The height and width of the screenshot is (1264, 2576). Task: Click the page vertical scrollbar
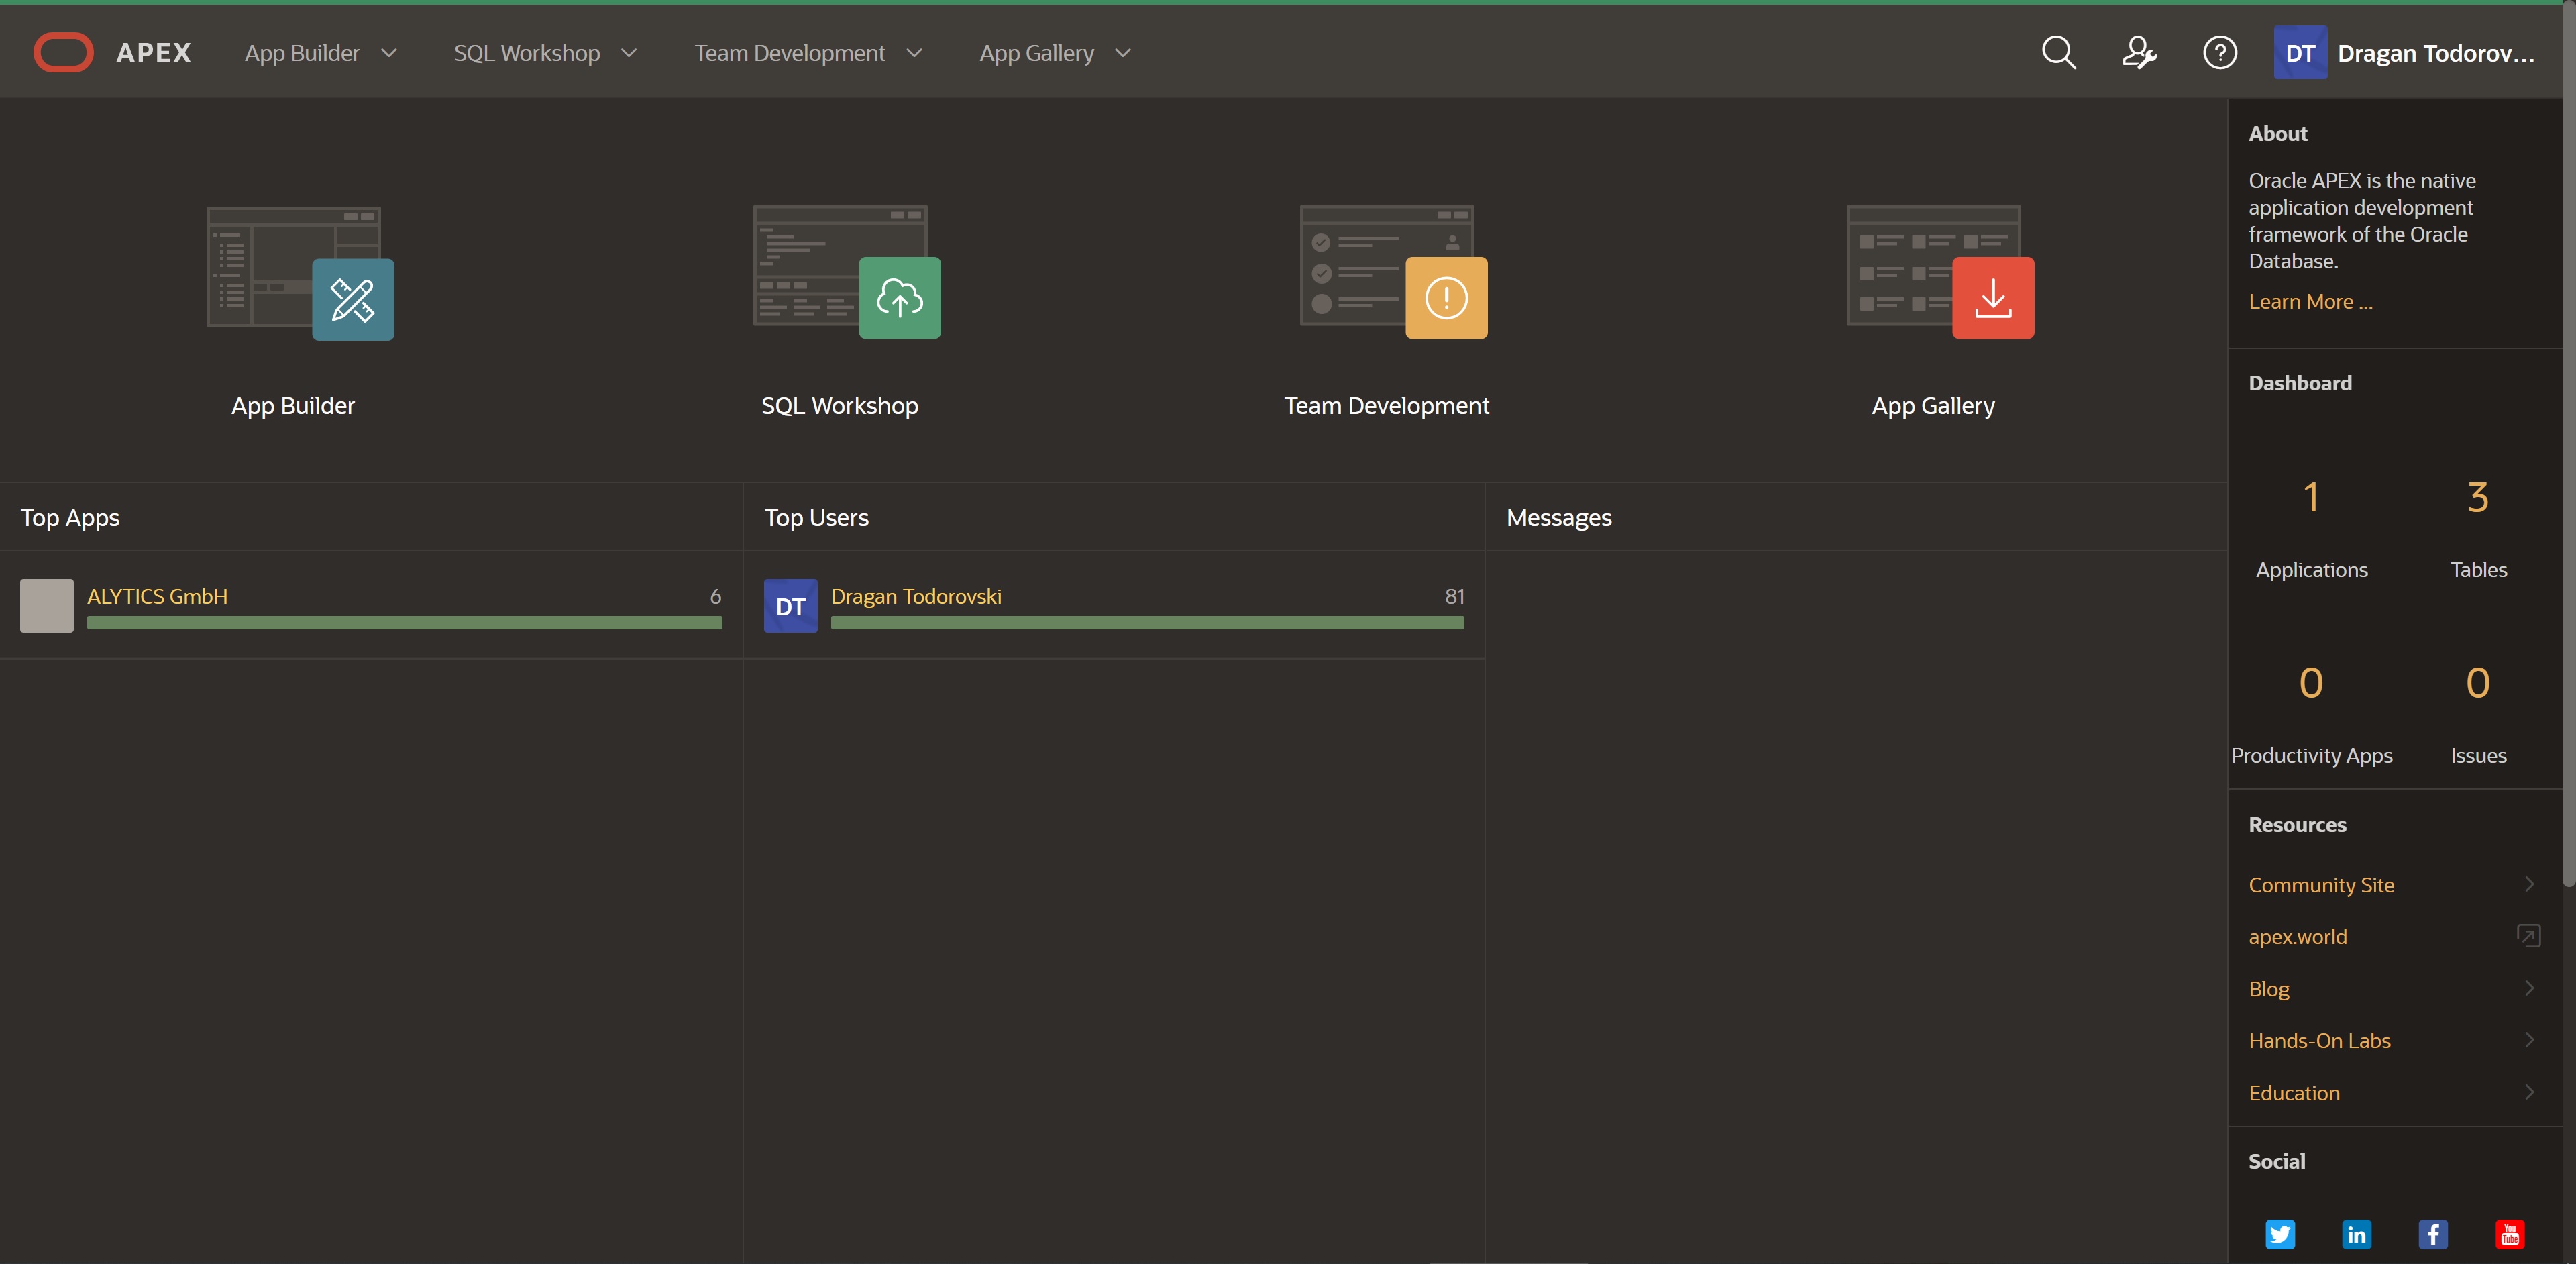[x=2568, y=444]
